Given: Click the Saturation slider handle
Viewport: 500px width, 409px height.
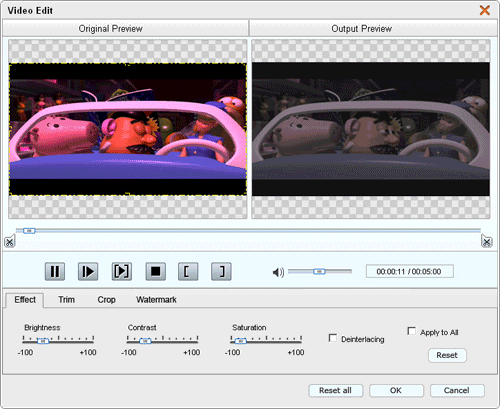Looking at the screenshot, I should coord(241,341).
